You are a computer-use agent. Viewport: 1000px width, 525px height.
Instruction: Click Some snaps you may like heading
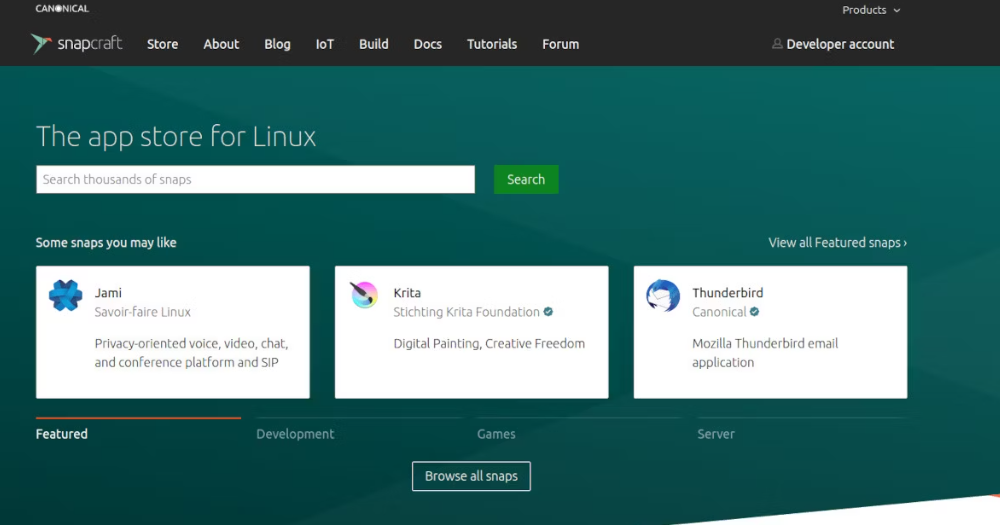pos(106,242)
